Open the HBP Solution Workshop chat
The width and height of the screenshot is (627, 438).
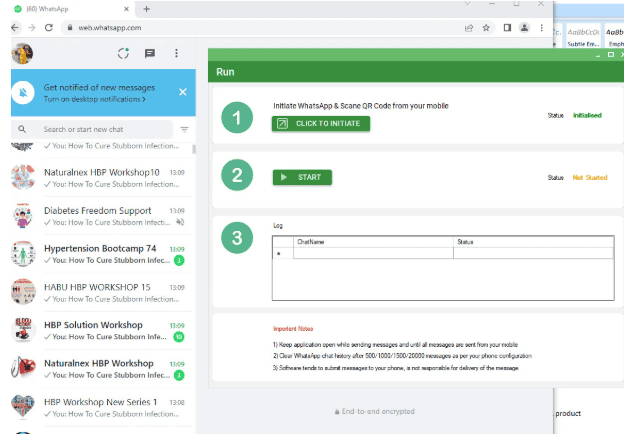[x=102, y=330]
